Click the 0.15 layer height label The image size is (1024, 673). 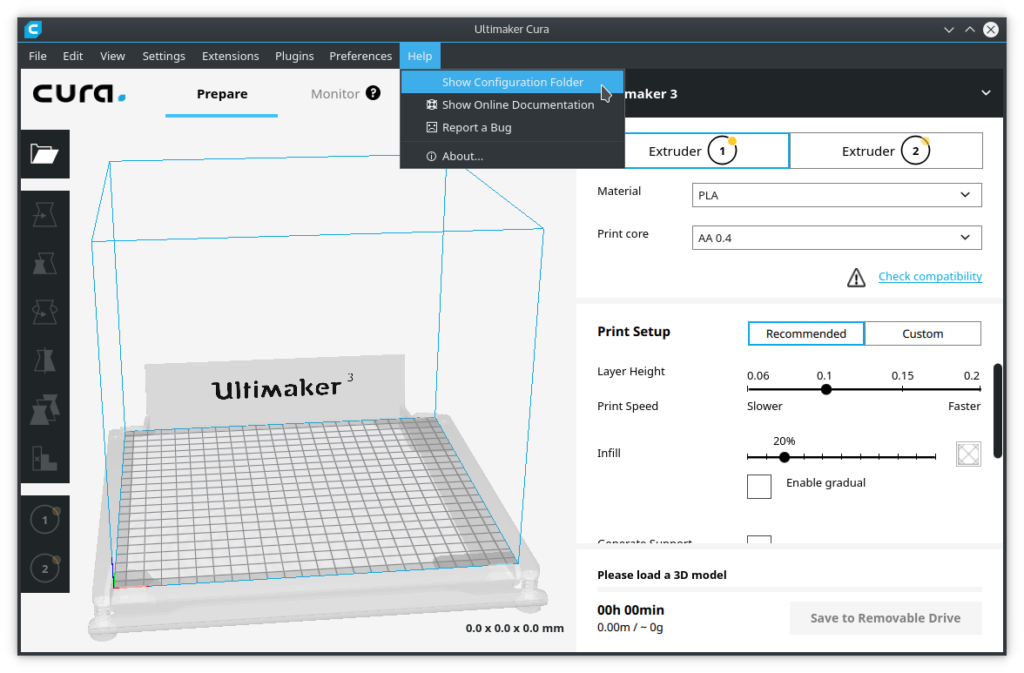pyautogui.click(x=903, y=376)
